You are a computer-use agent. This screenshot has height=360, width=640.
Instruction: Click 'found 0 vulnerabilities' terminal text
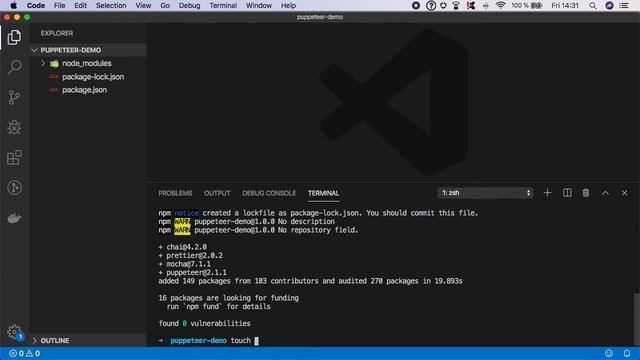204,323
